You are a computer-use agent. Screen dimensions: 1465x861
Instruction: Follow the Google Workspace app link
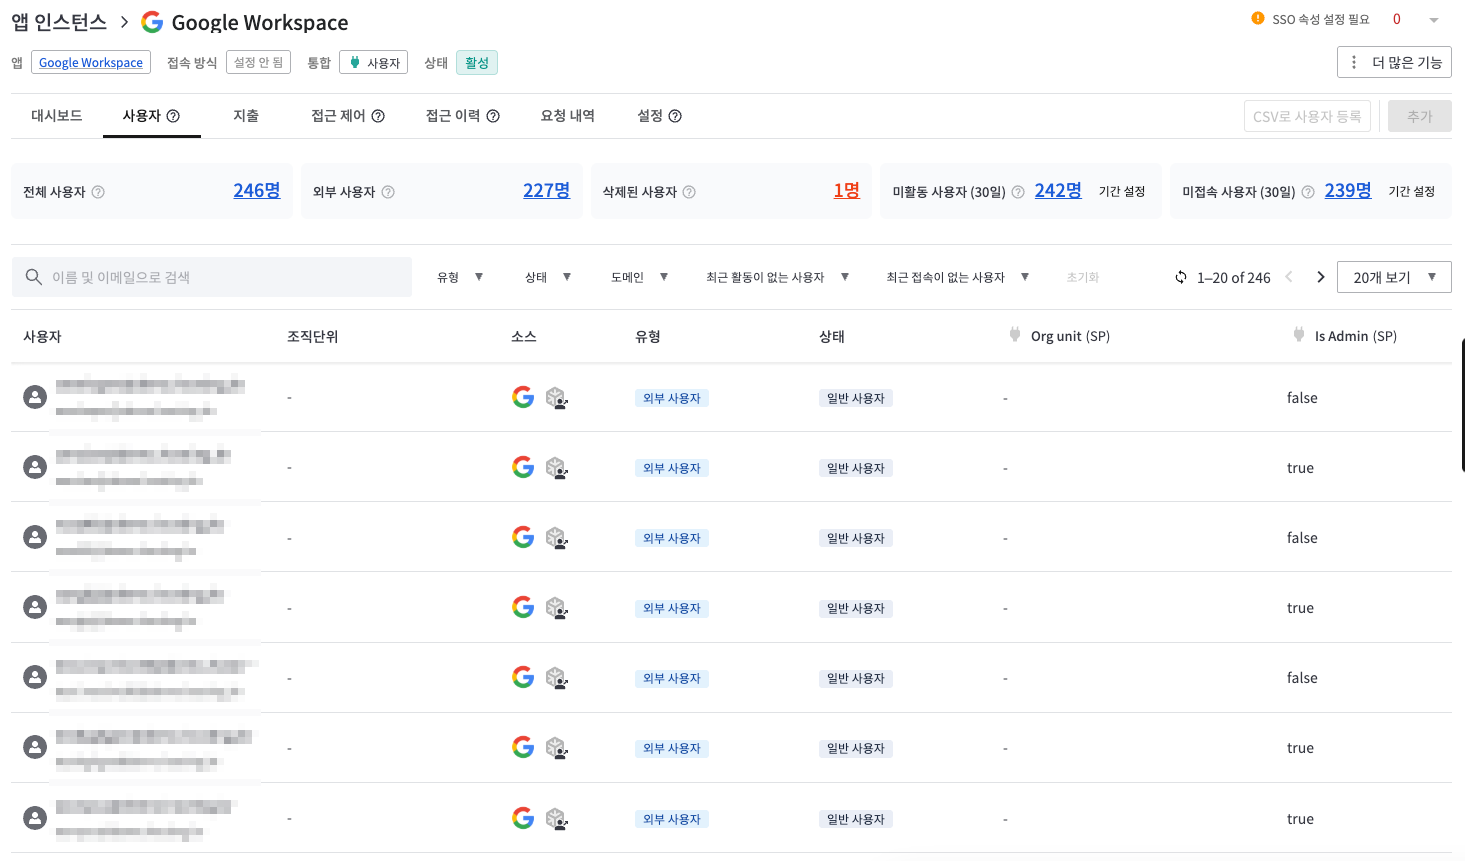click(91, 62)
